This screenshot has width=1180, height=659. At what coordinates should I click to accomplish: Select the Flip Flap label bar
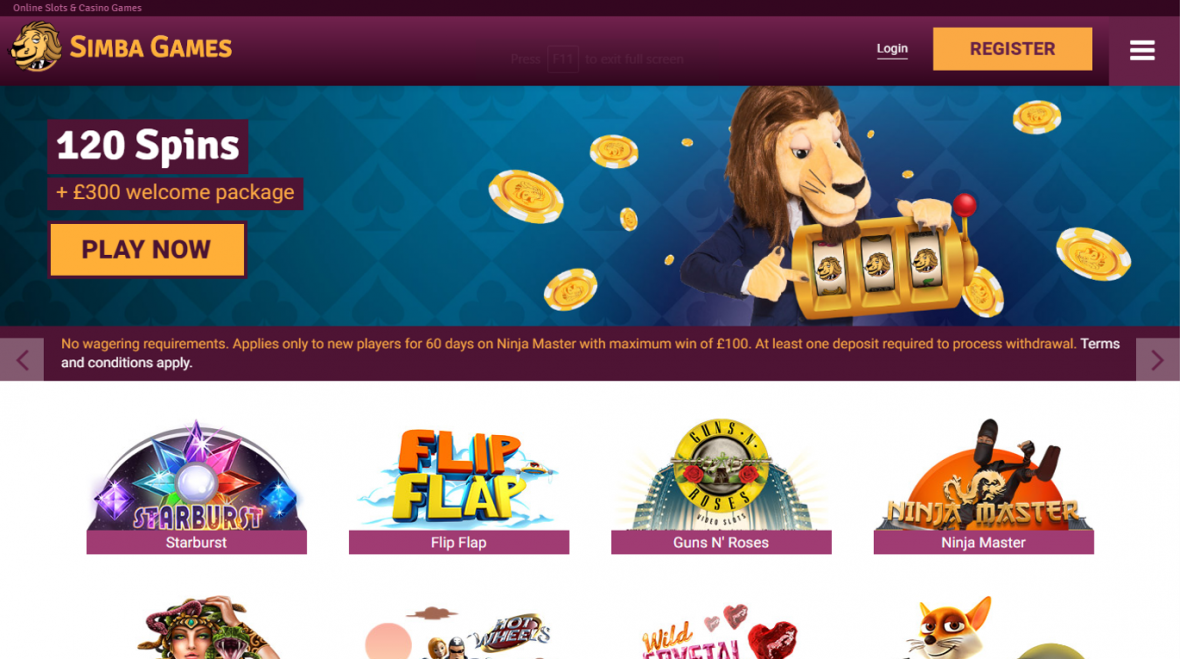[458, 542]
